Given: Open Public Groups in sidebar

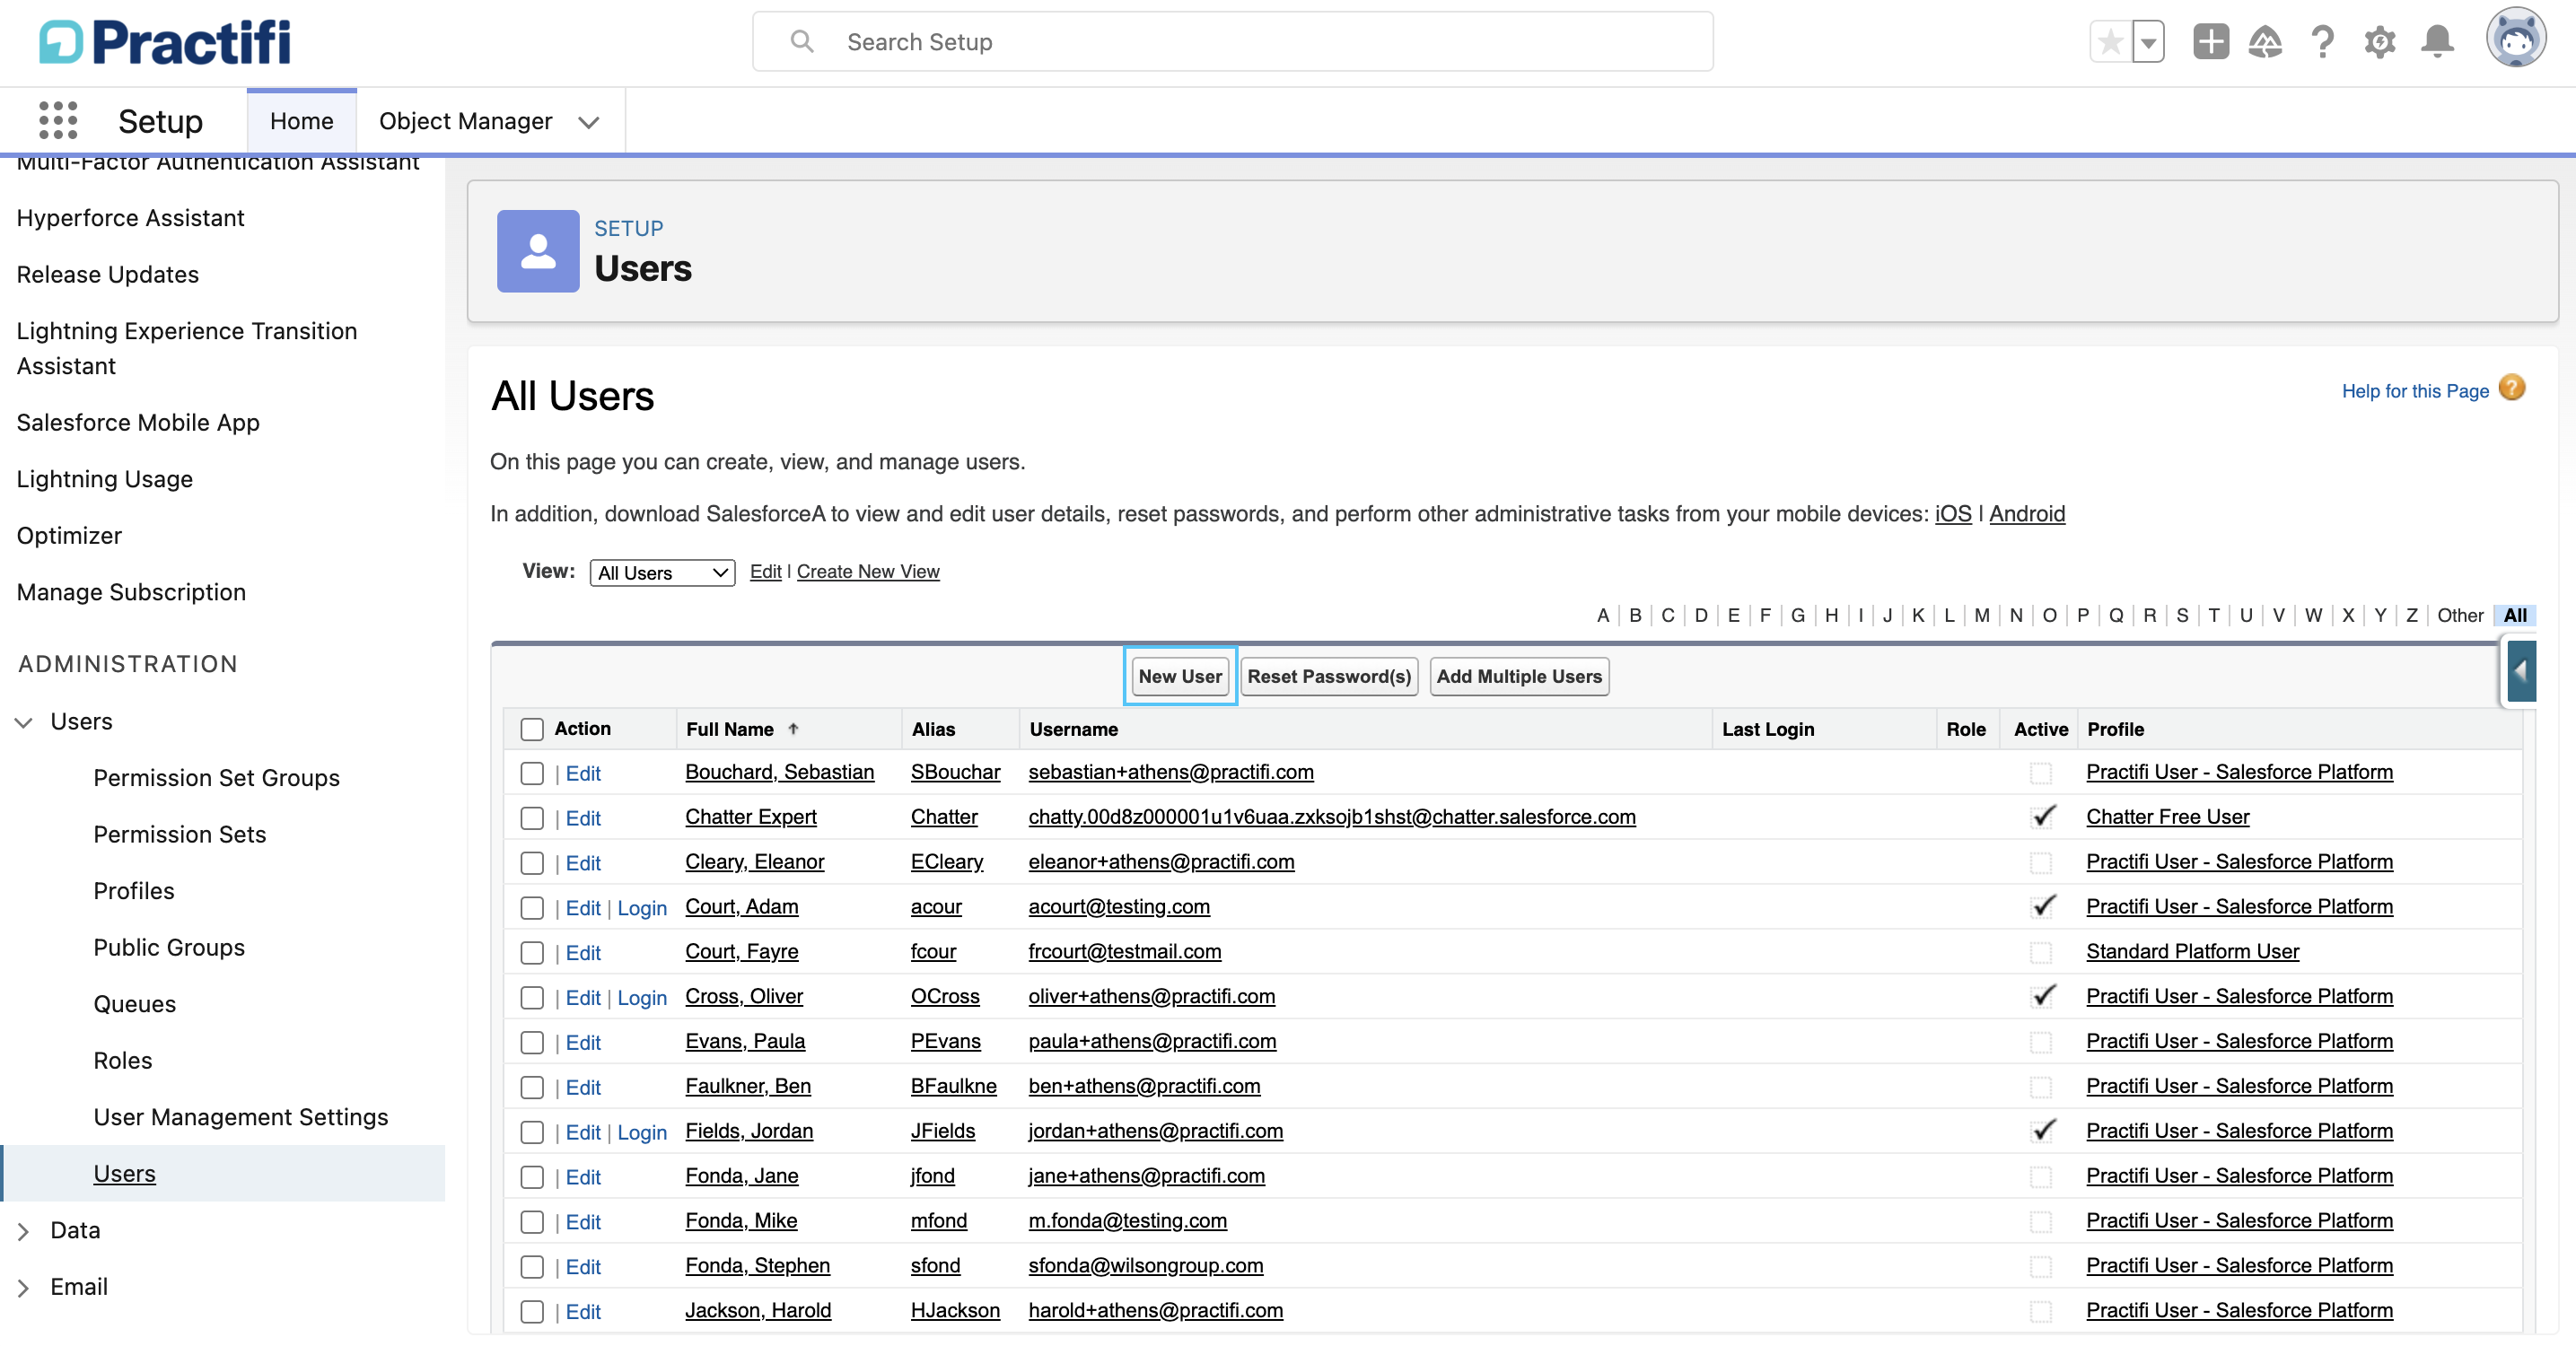Looking at the screenshot, I should tap(169, 947).
